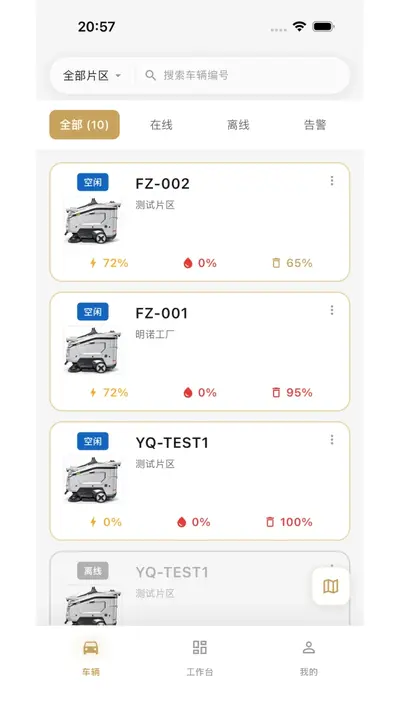Switch to the 告警 tab
400x712 pixels.
pyautogui.click(x=315, y=125)
